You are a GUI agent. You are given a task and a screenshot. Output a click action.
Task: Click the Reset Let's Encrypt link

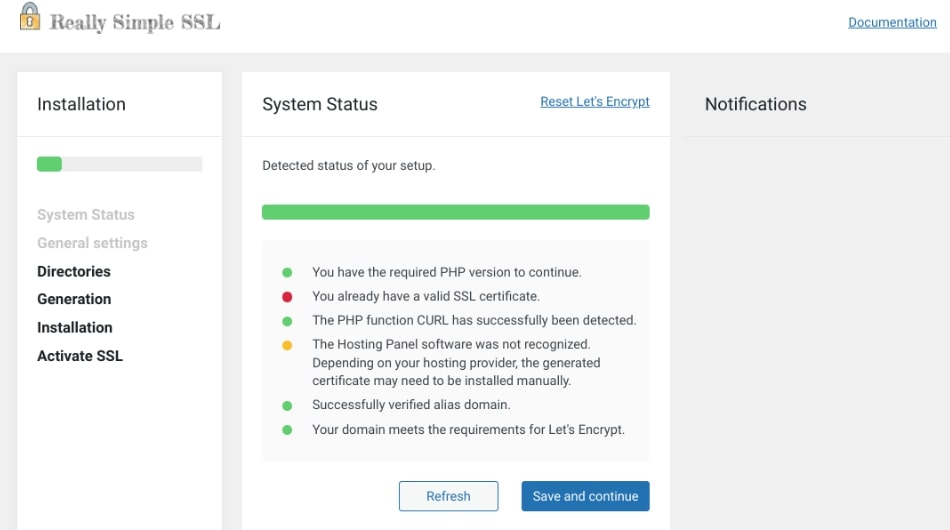tap(595, 102)
